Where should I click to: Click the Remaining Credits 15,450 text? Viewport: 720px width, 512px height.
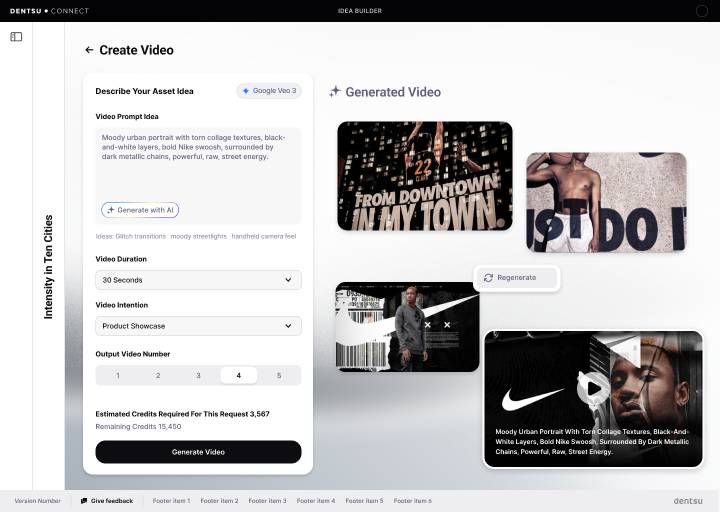pos(138,427)
